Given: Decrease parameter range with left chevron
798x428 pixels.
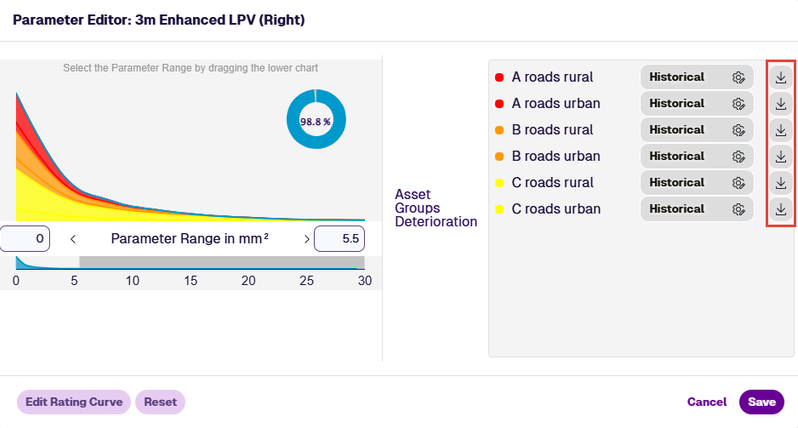Looking at the screenshot, I should pos(73,239).
